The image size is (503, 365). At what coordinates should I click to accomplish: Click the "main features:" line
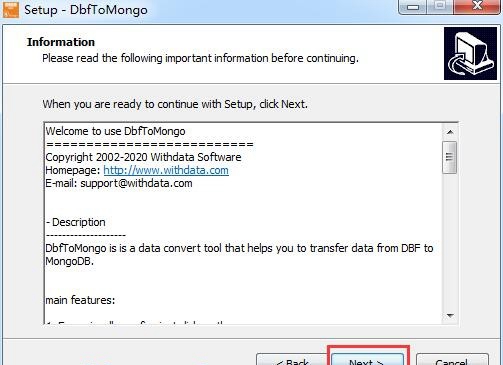(x=80, y=300)
